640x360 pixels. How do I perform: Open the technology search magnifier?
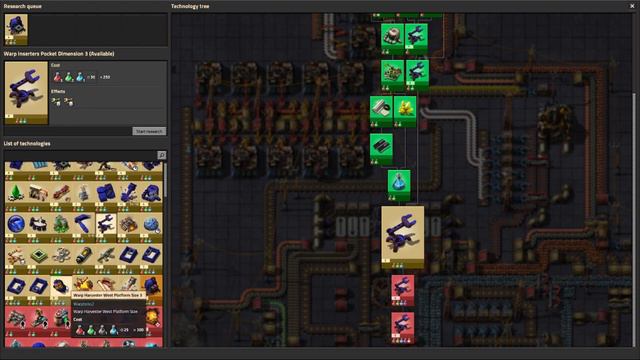click(x=162, y=155)
